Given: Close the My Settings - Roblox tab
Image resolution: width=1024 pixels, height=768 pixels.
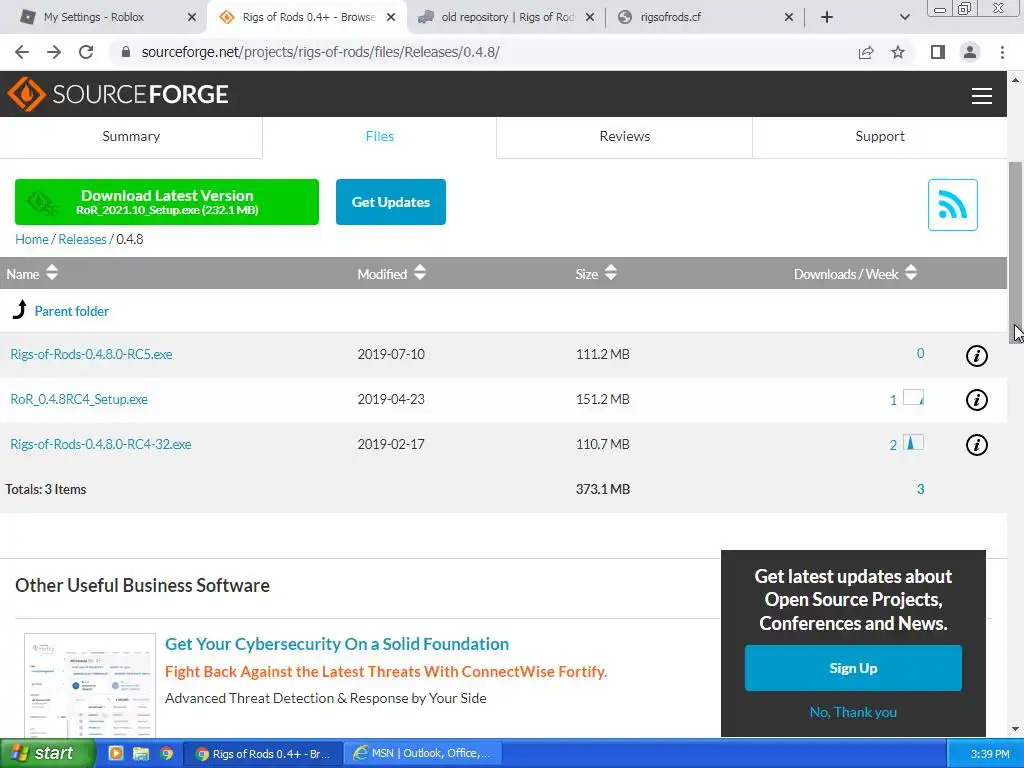Looking at the screenshot, I should pos(192,17).
